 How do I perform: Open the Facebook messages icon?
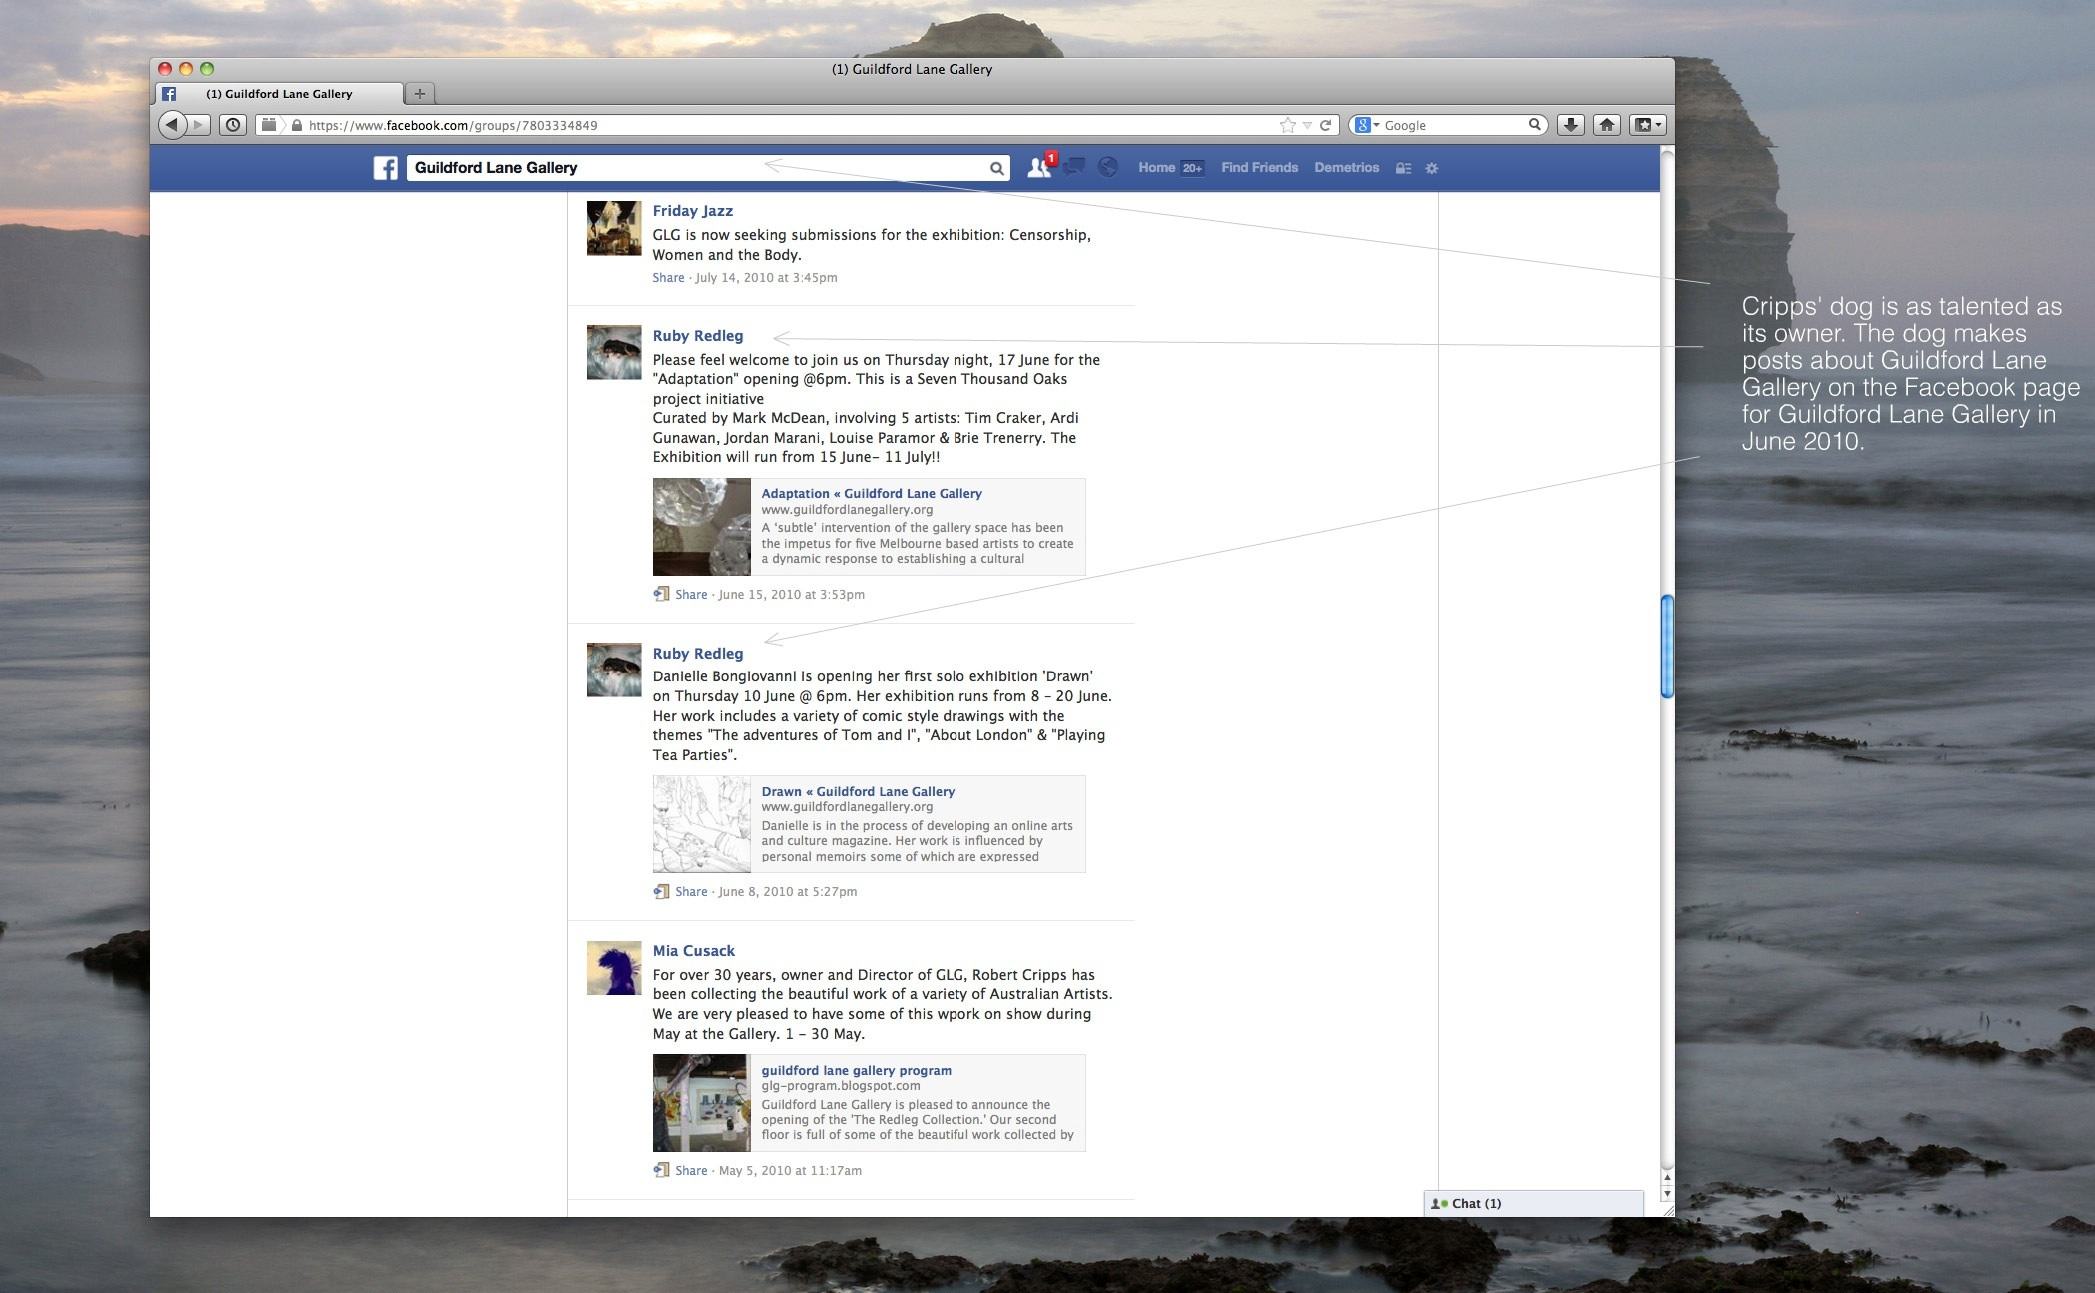point(1074,167)
